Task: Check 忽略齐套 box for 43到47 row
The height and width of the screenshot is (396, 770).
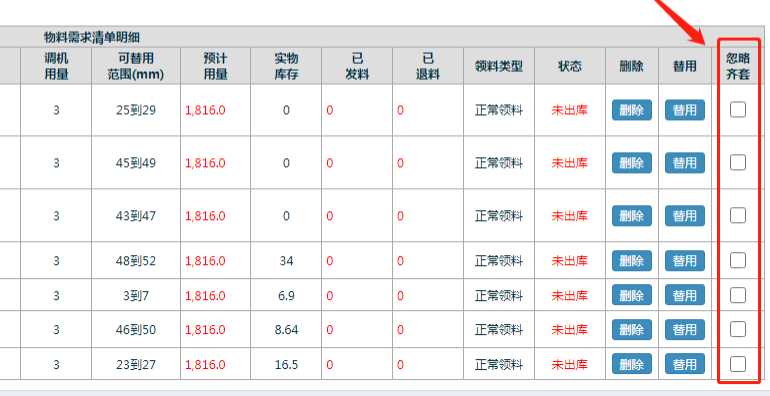Action: 738,215
